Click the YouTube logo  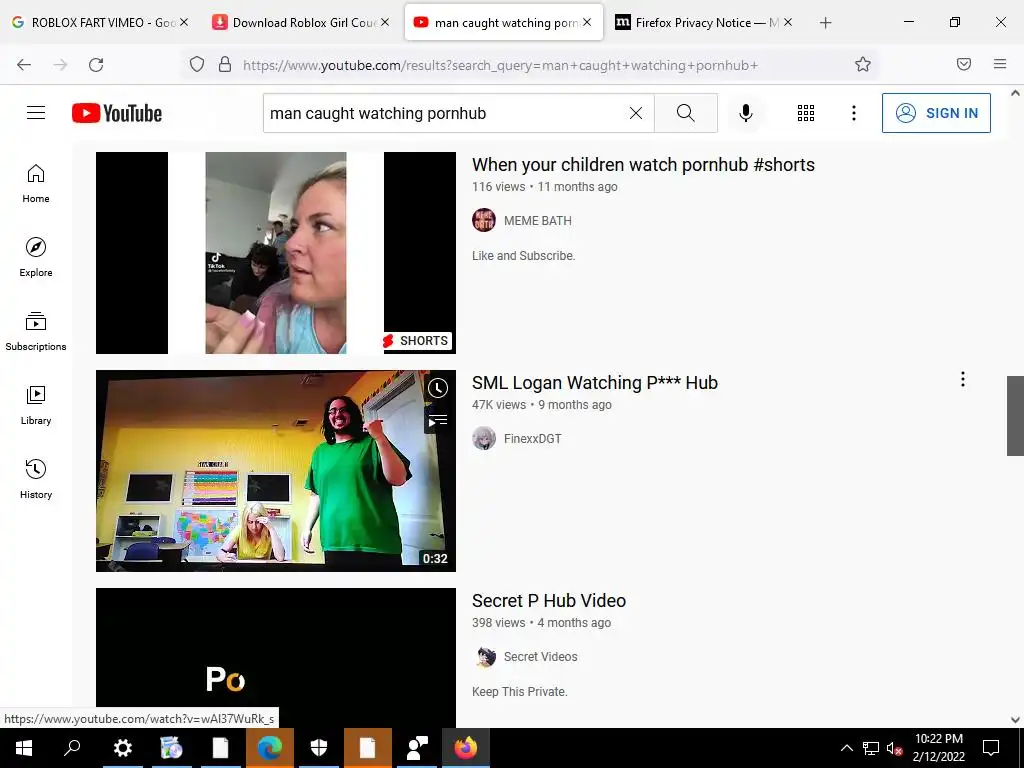(117, 113)
